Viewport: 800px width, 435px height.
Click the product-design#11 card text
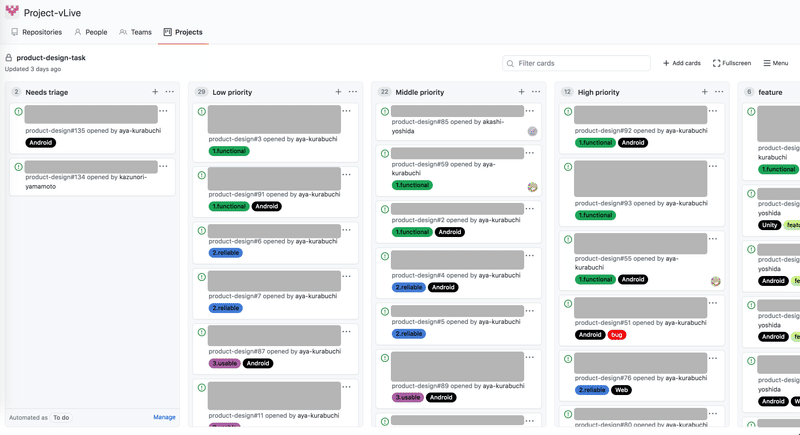(273, 416)
